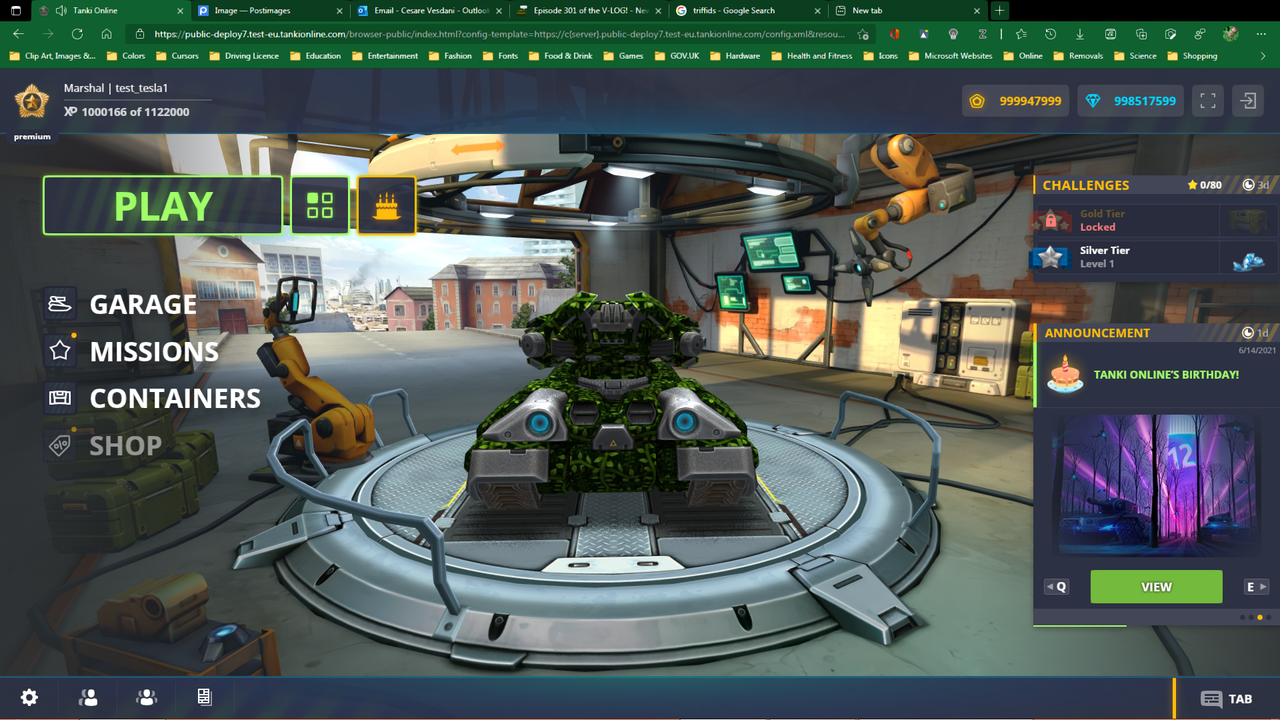Open game settings gear icon
Image resolution: width=1280 pixels, height=720 pixels.
(x=30, y=698)
